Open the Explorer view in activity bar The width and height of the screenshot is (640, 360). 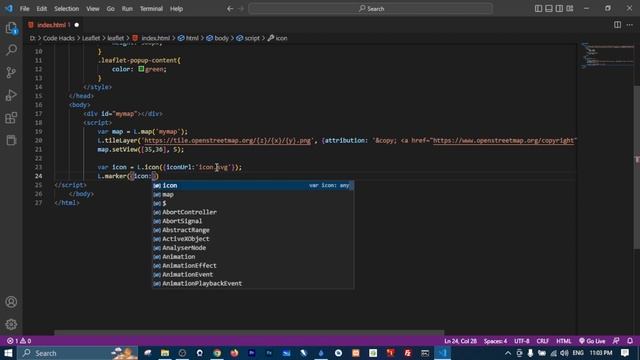point(11,28)
